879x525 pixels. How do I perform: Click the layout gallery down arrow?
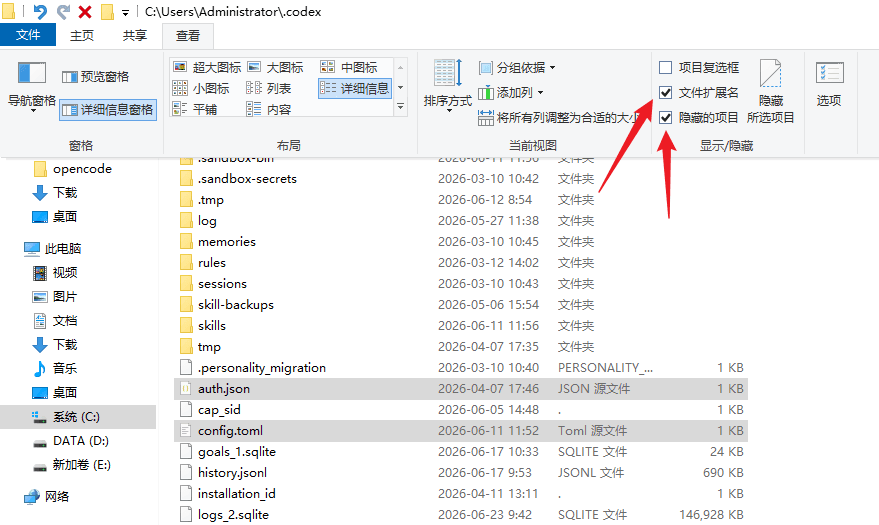click(400, 87)
